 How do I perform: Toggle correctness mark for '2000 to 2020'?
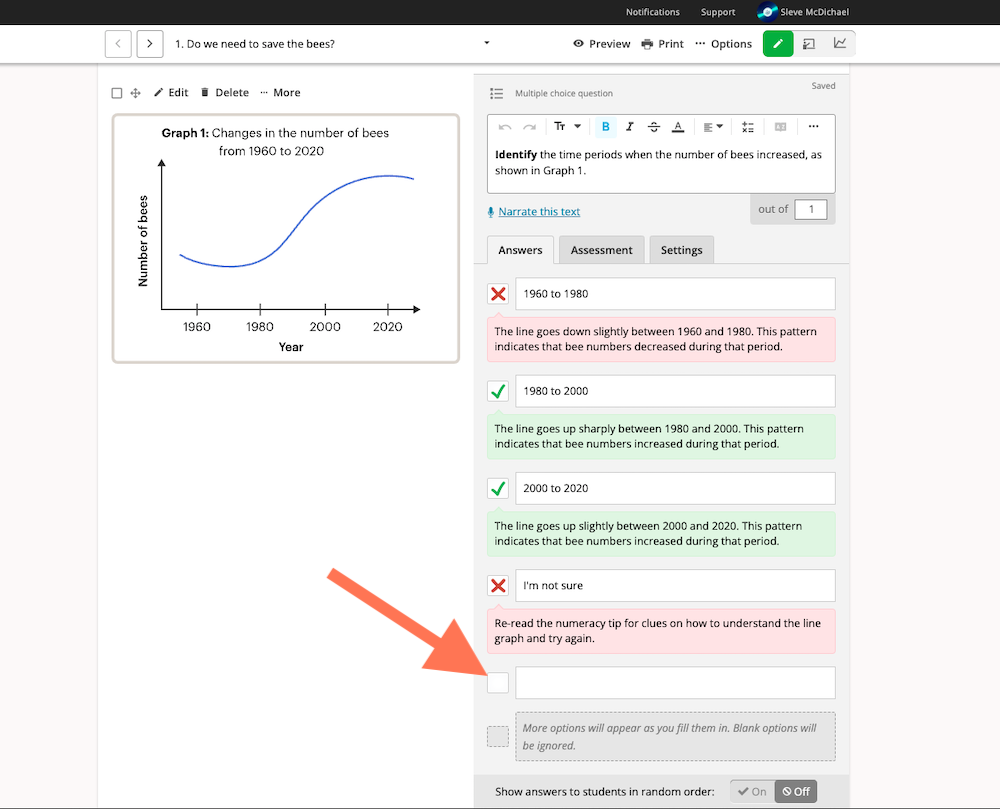point(498,488)
